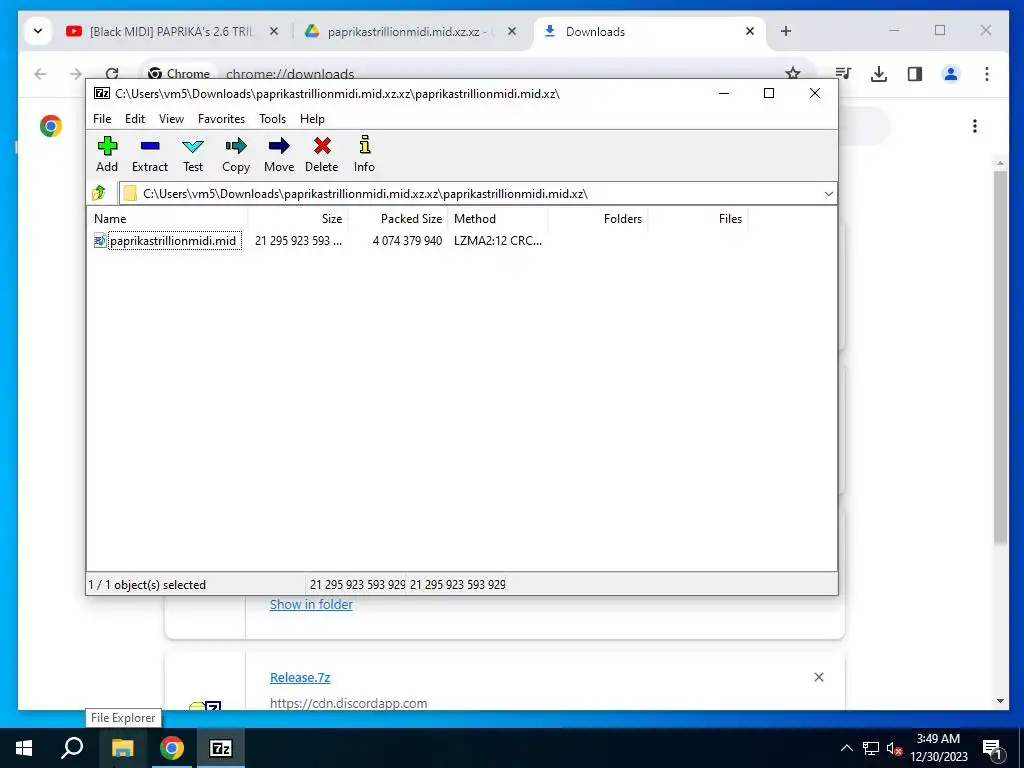Image resolution: width=1024 pixels, height=768 pixels.
Task: Sort by Packed Size column header
Action: pyautogui.click(x=398, y=219)
